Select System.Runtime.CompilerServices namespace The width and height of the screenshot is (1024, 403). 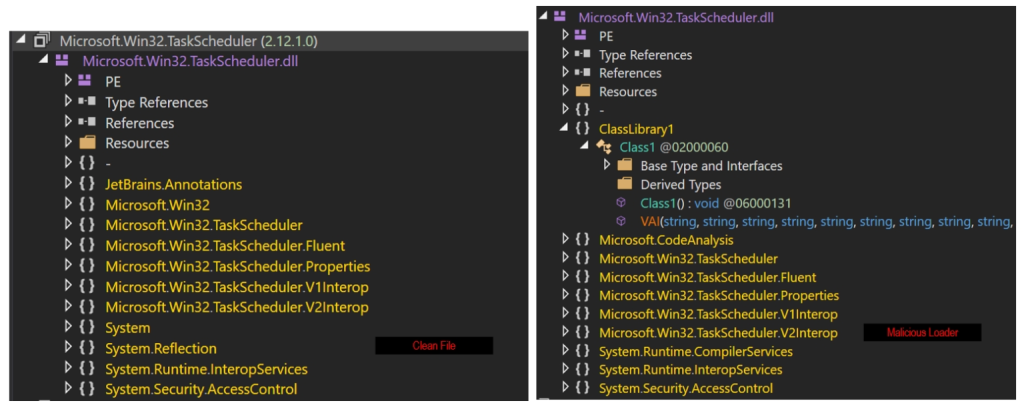pyautogui.click(x=696, y=351)
